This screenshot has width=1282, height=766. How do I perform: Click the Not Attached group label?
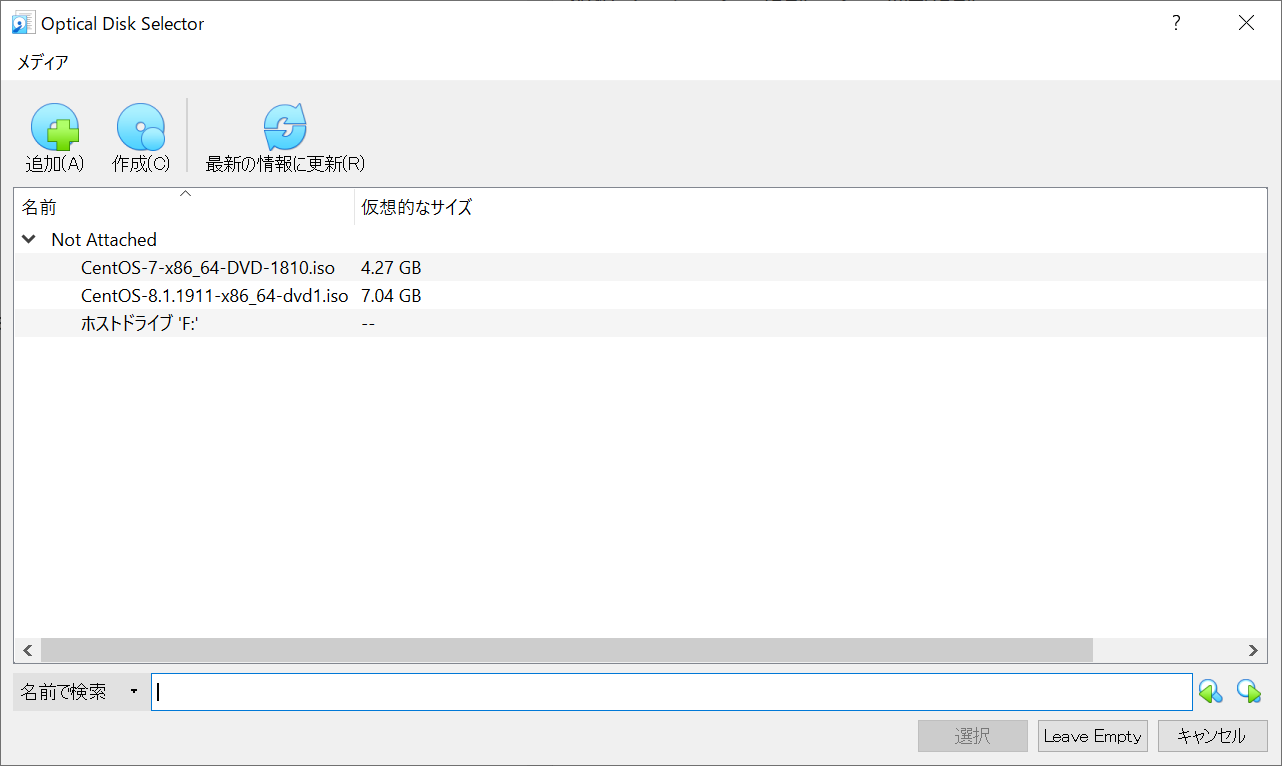coord(104,240)
